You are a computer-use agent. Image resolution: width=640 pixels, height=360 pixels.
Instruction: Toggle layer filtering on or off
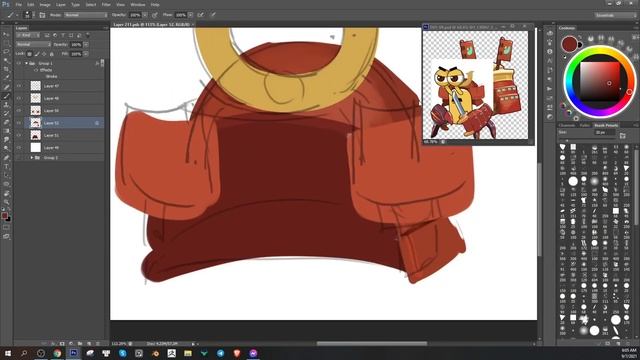88,36
